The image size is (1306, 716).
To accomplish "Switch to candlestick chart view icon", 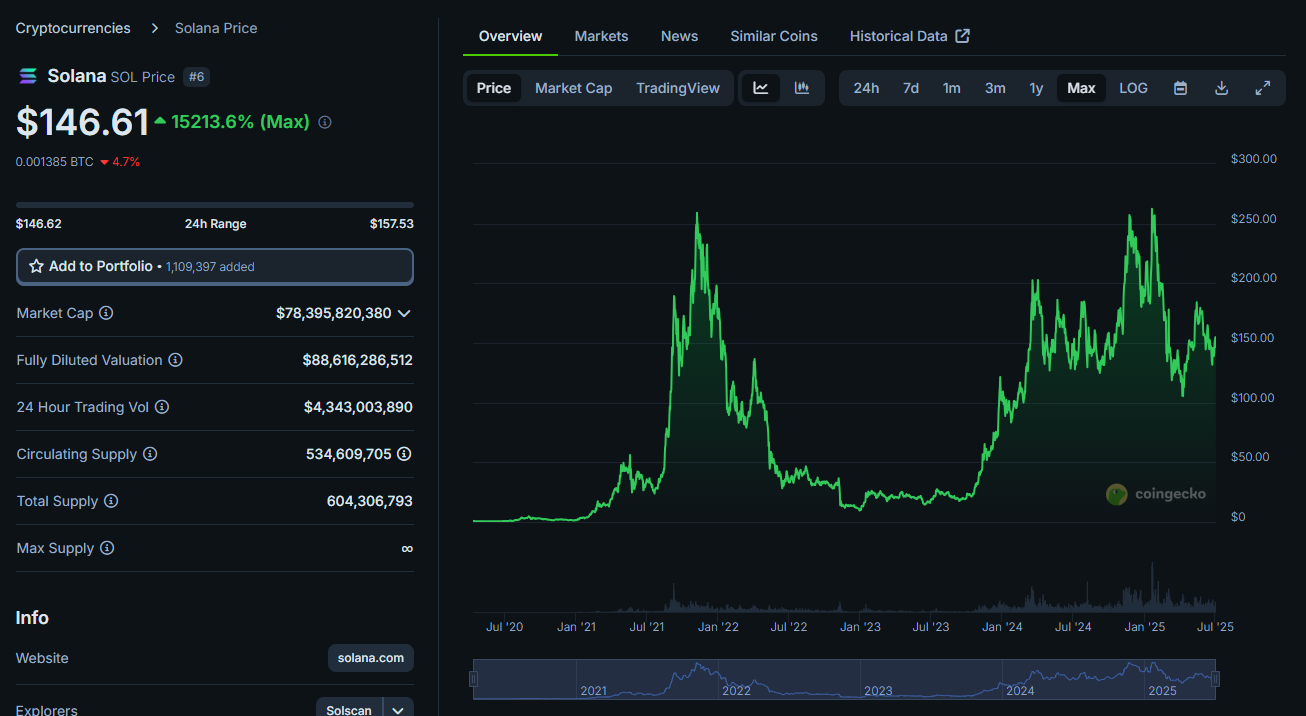I will click(802, 88).
